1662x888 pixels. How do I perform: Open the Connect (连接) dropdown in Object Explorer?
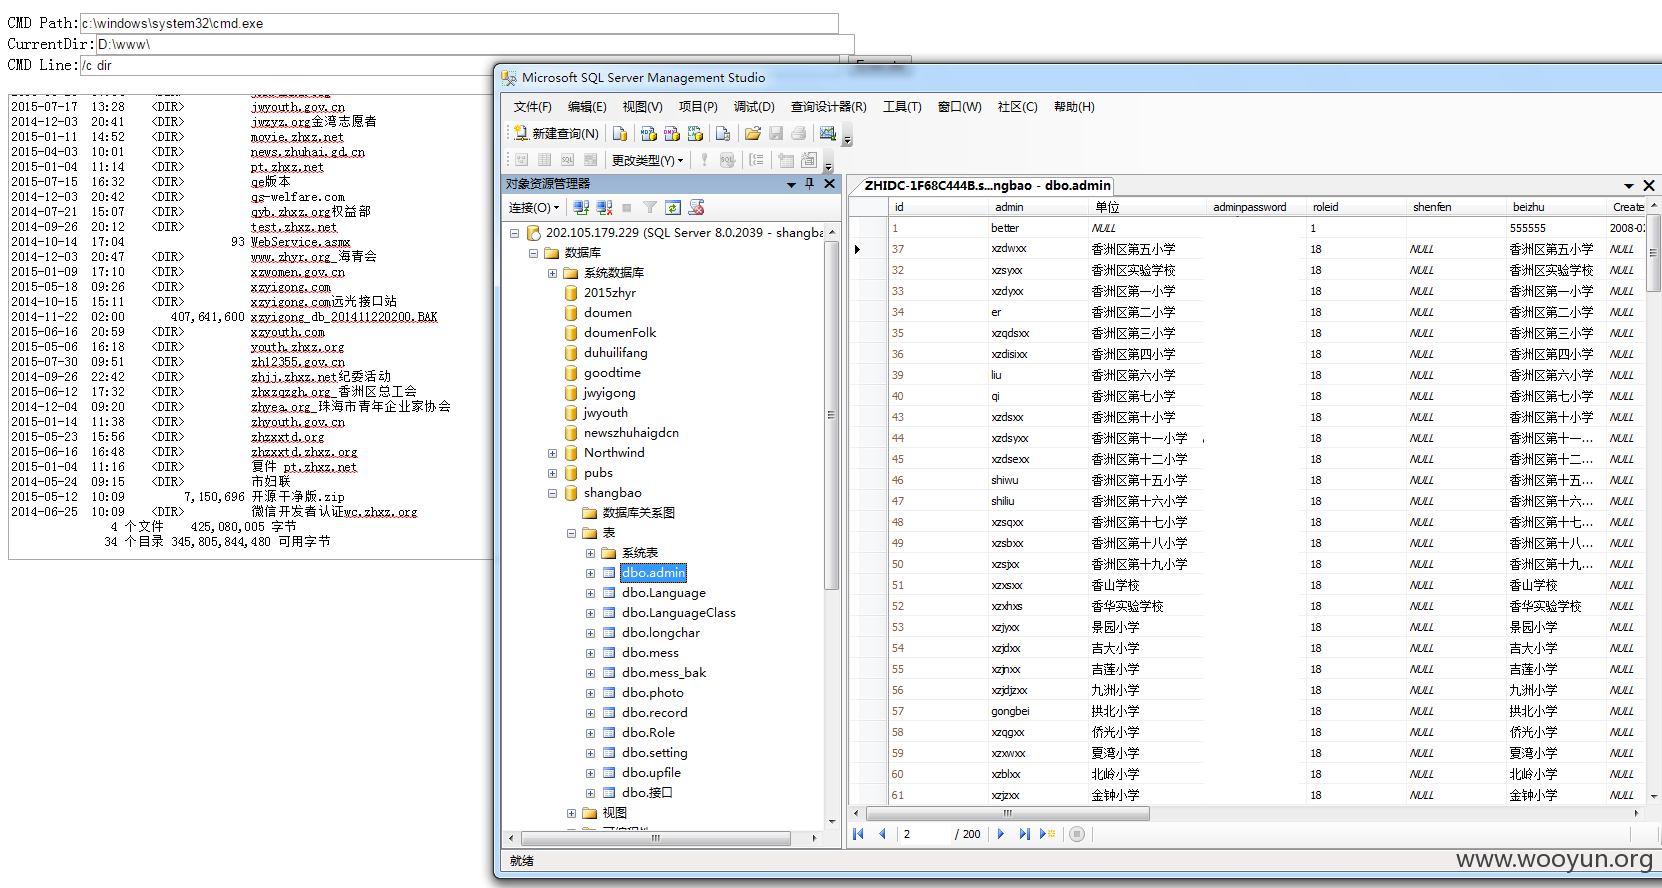534,207
